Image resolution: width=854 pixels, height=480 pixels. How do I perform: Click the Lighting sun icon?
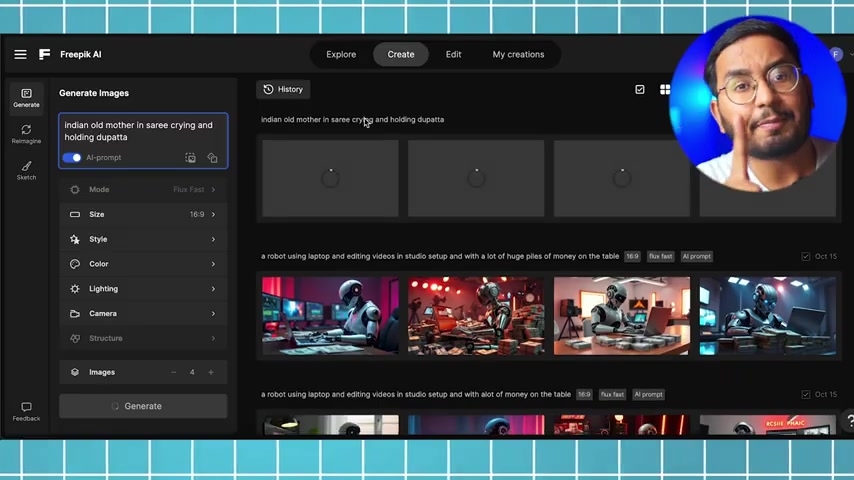pyautogui.click(x=75, y=289)
